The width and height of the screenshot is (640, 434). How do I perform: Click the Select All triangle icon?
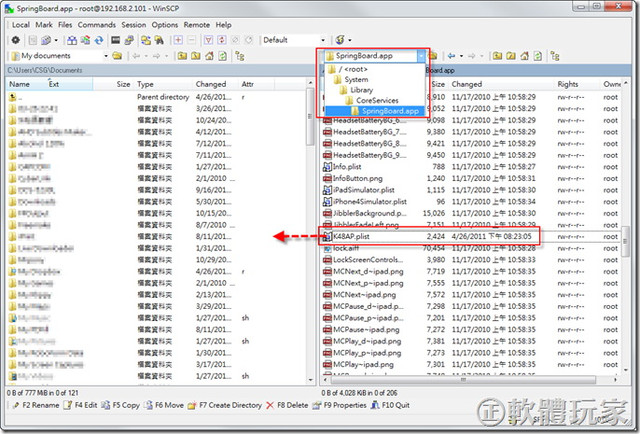[x=209, y=40]
